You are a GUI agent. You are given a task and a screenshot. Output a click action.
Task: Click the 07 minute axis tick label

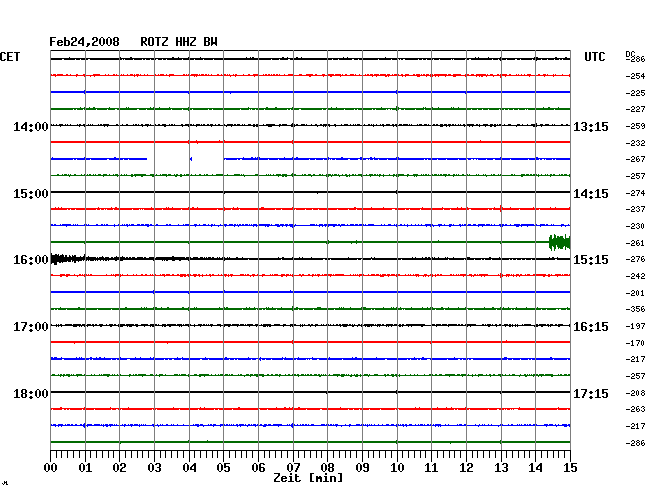click(293, 468)
